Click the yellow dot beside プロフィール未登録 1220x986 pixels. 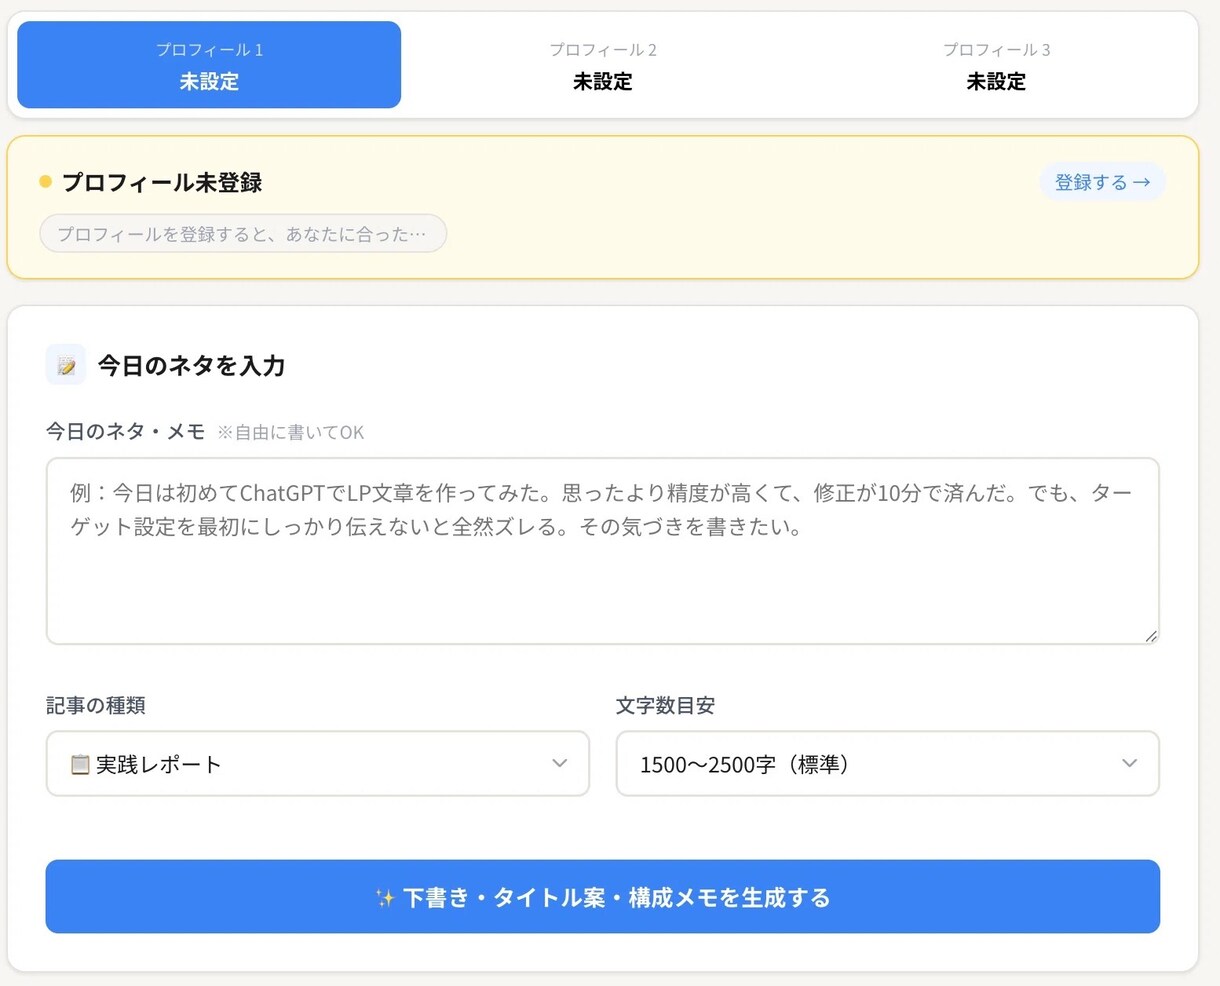tap(45, 182)
